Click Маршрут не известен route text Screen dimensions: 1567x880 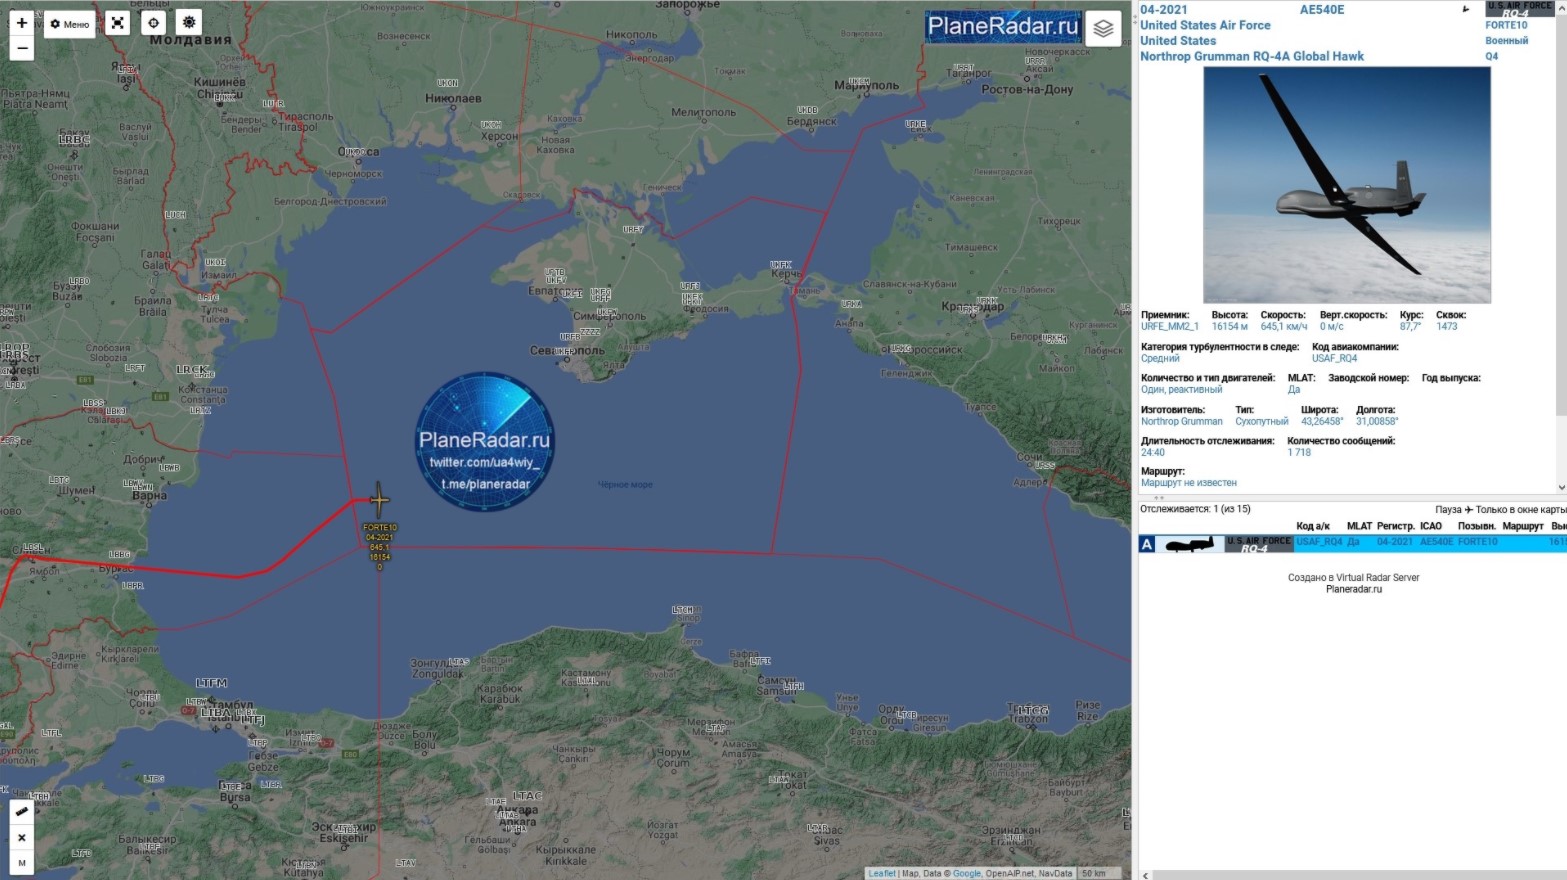click(1189, 483)
